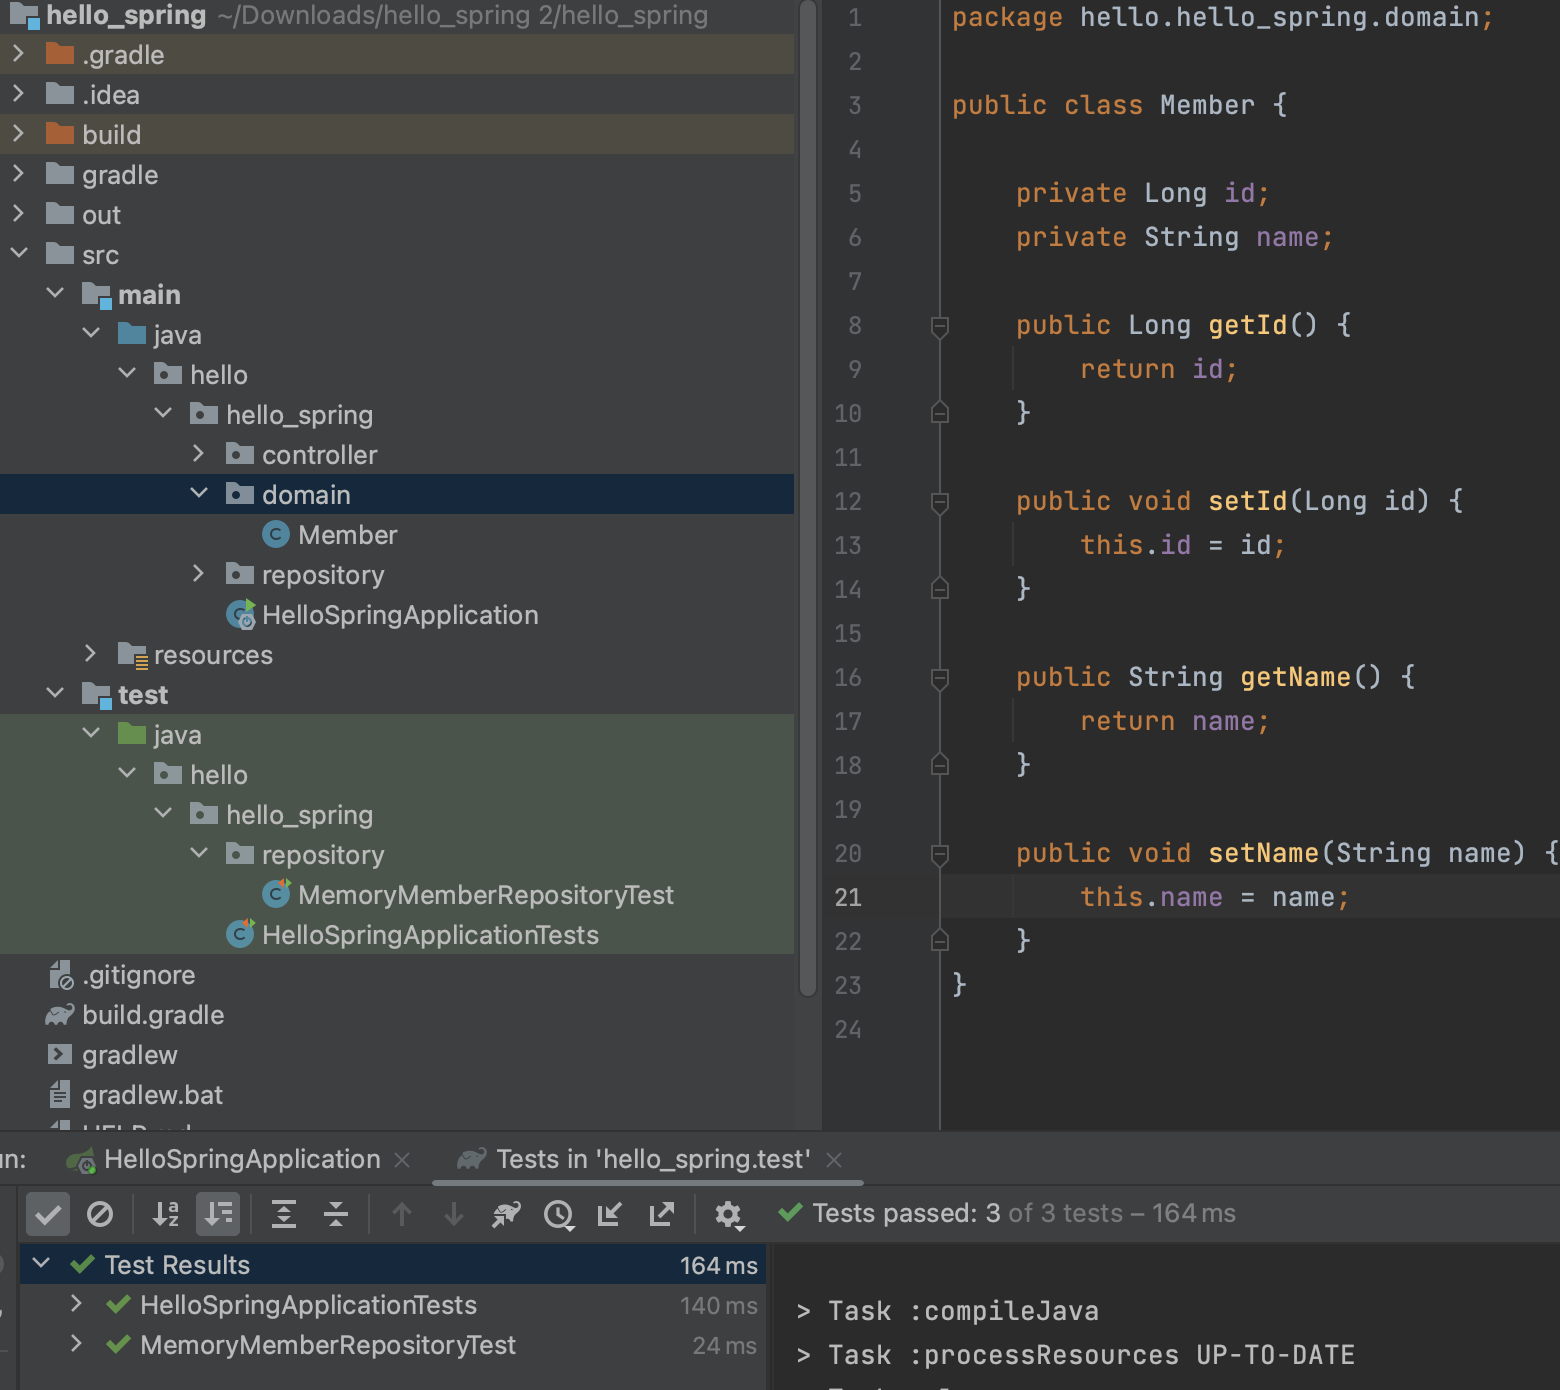1560x1390 pixels.
Task: Click the domain package folder icon
Action: pyautogui.click(x=240, y=494)
